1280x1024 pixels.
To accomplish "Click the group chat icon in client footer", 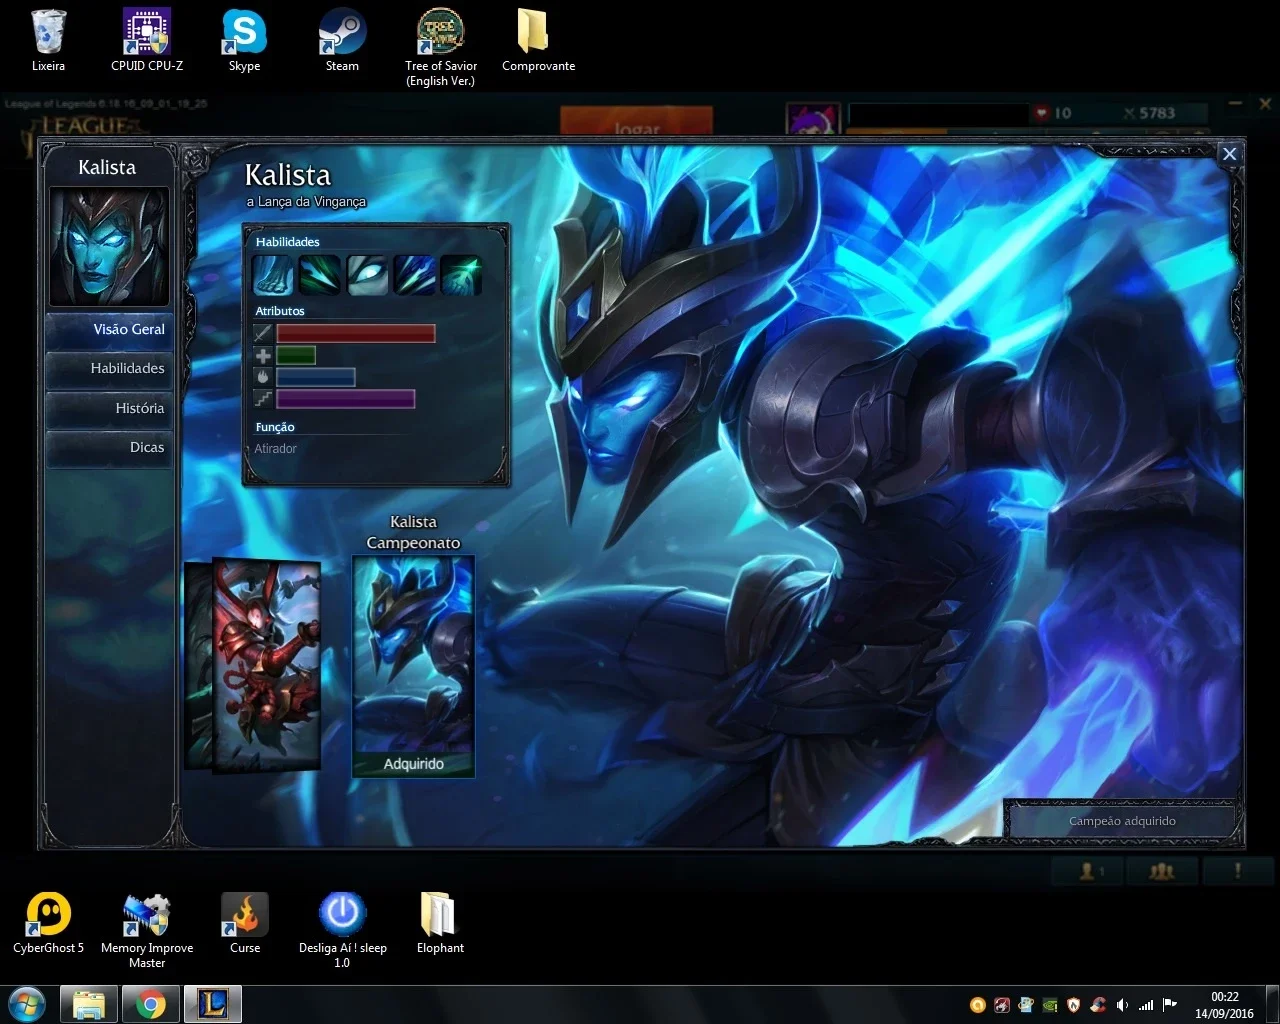I will tap(1162, 871).
